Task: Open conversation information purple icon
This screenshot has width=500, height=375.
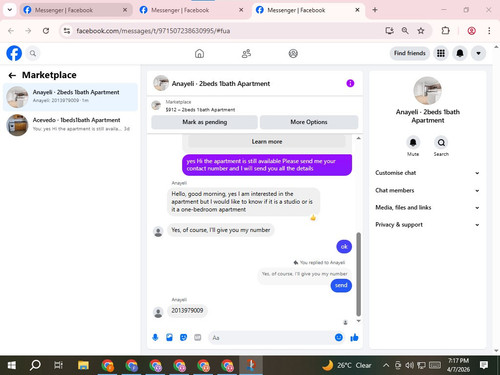Action: pyautogui.click(x=350, y=83)
